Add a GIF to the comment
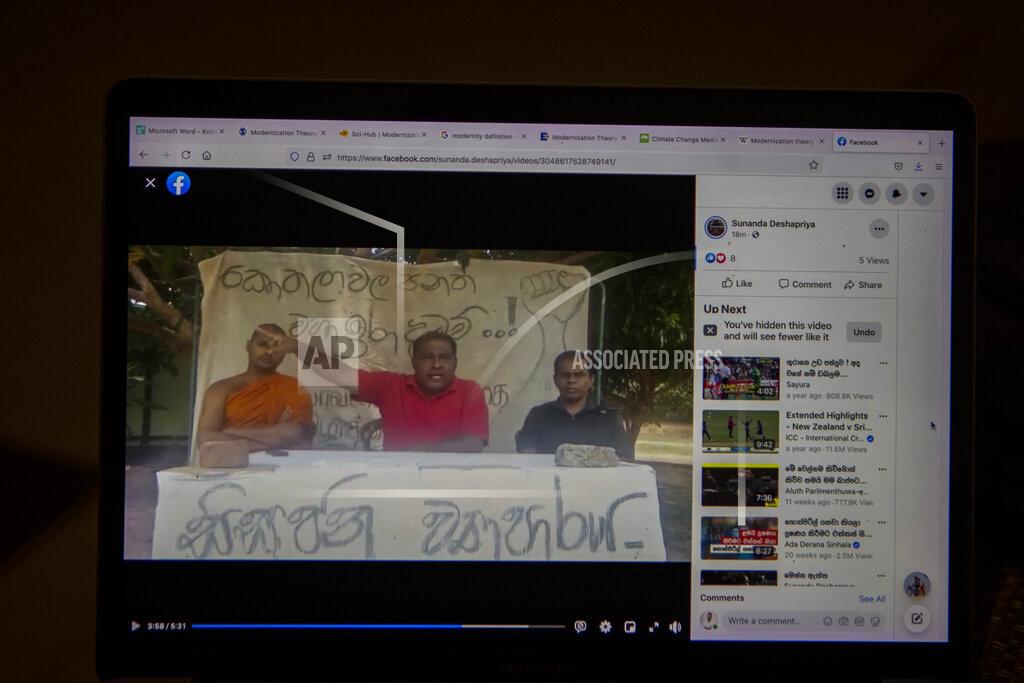Viewport: 1024px width, 683px height. [859, 622]
